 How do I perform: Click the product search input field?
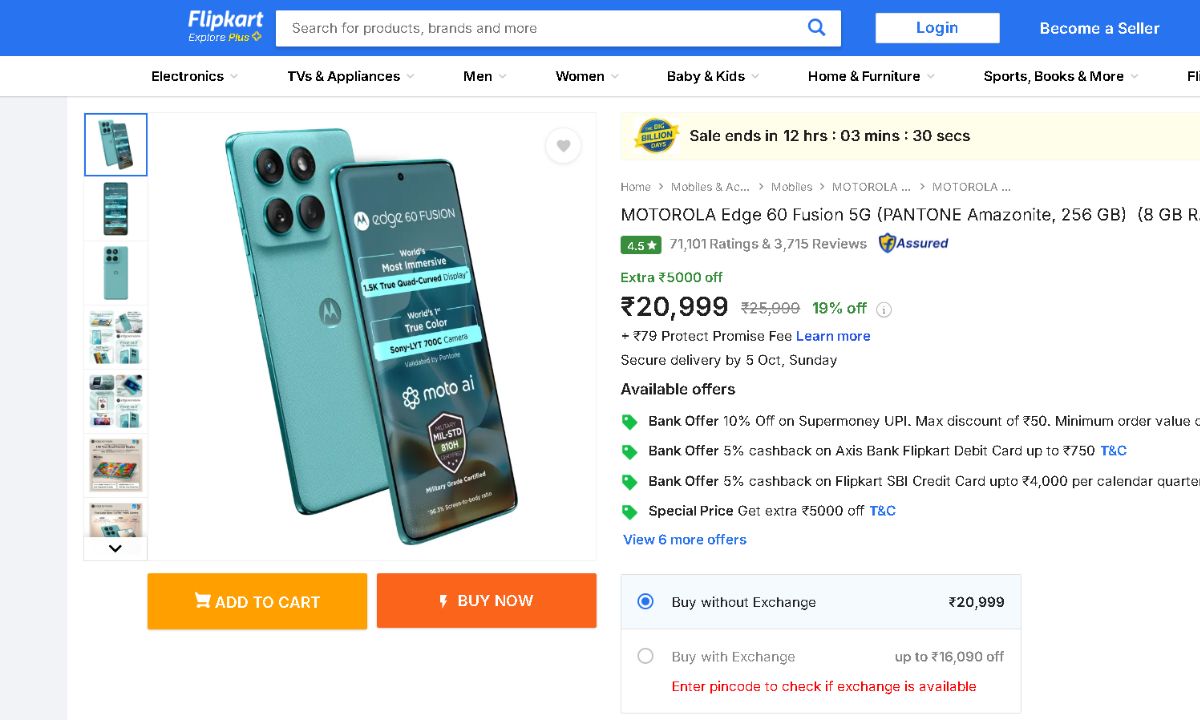coord(540,28)
